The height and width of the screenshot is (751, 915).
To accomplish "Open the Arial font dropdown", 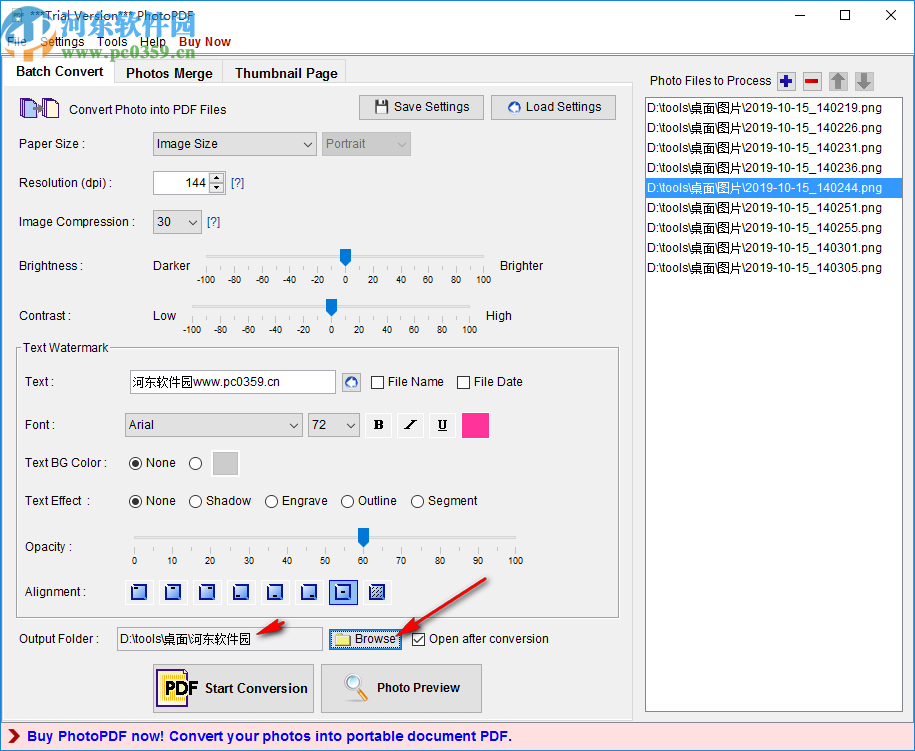I will tap(295, 425).
